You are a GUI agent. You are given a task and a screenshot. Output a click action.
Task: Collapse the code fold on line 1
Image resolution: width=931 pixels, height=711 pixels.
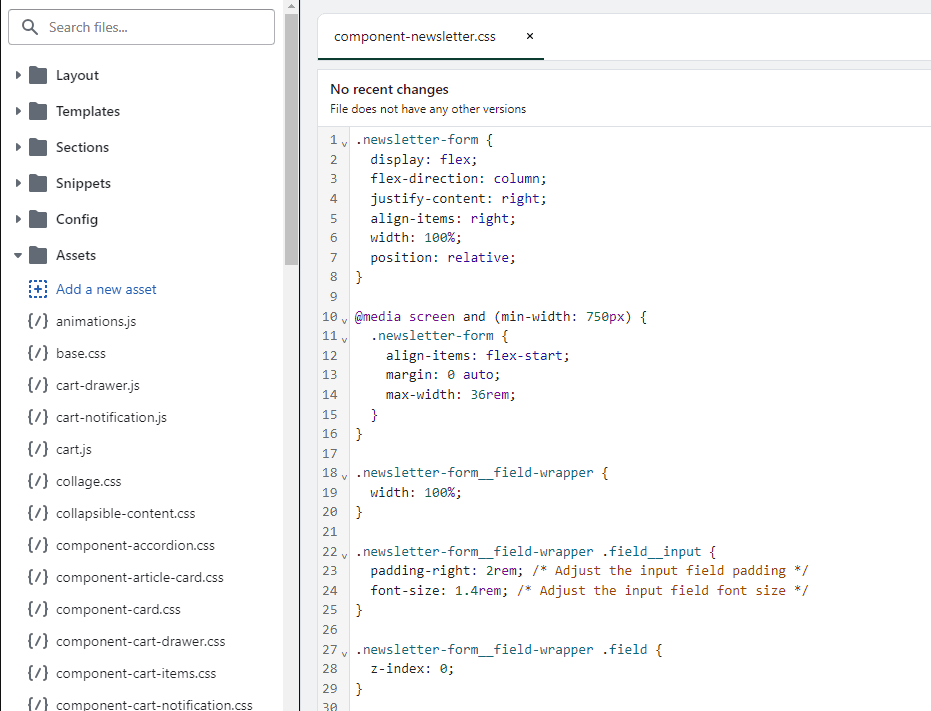coord(343,141)
